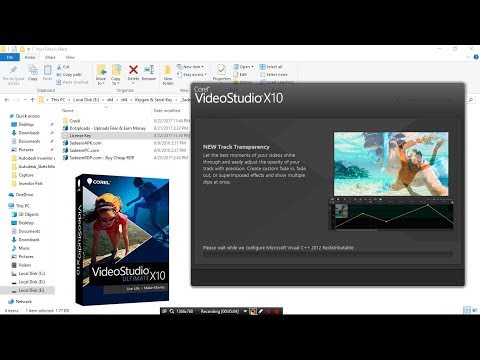Open the recording bar dropdown arrow
Screen dimensions: 480x360
pyautogui.click(x=245, y=311)
